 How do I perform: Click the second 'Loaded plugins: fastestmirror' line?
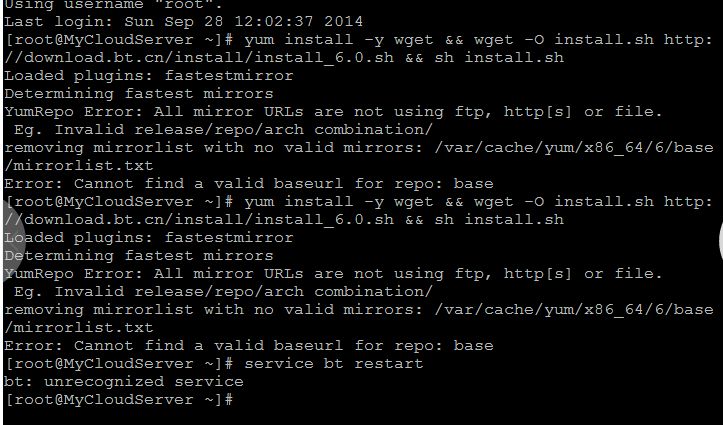pyautogui.click(x=148, y=238)
